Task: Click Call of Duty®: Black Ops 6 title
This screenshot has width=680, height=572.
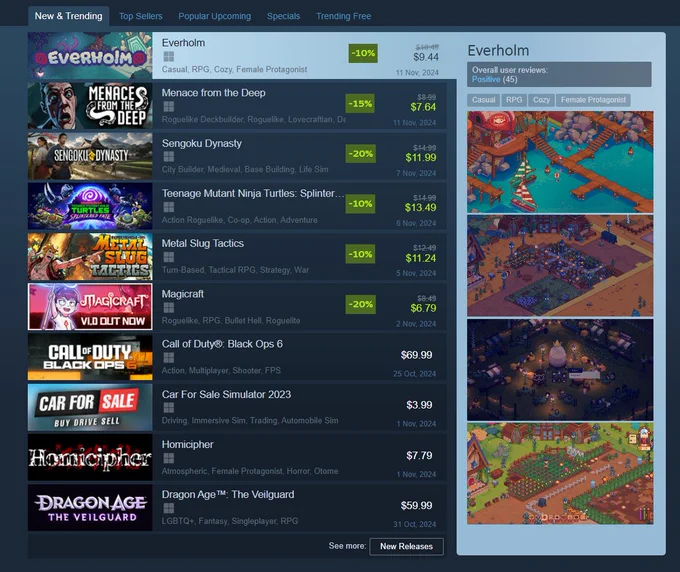Action: tap(222, 344)
